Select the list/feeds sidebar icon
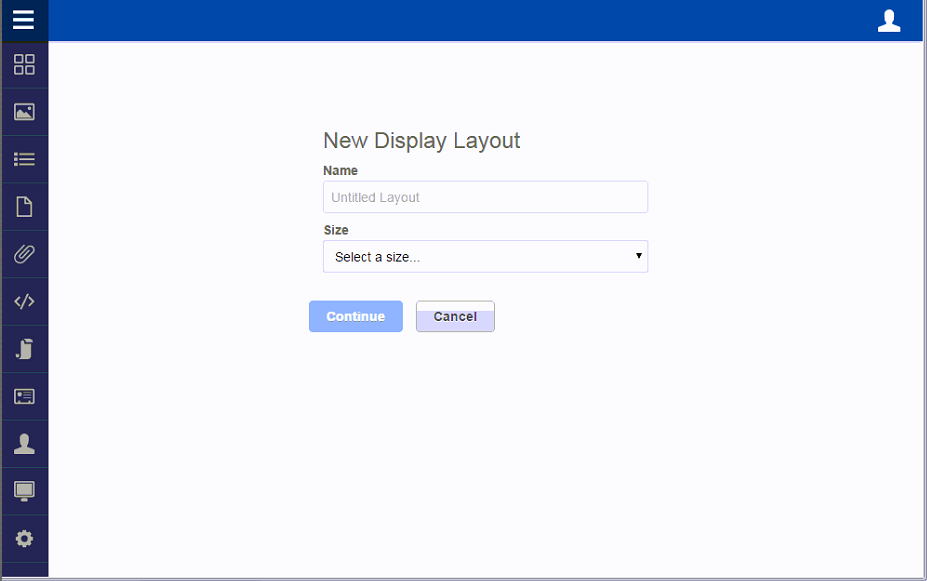Viewport: 927px width, 581px height. click(x=24, y=159)
